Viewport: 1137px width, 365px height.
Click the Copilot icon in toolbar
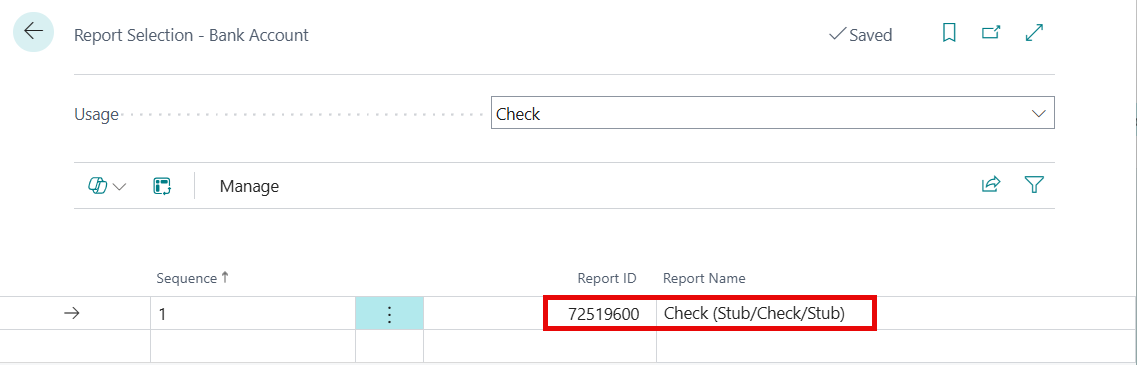point(97,186)
